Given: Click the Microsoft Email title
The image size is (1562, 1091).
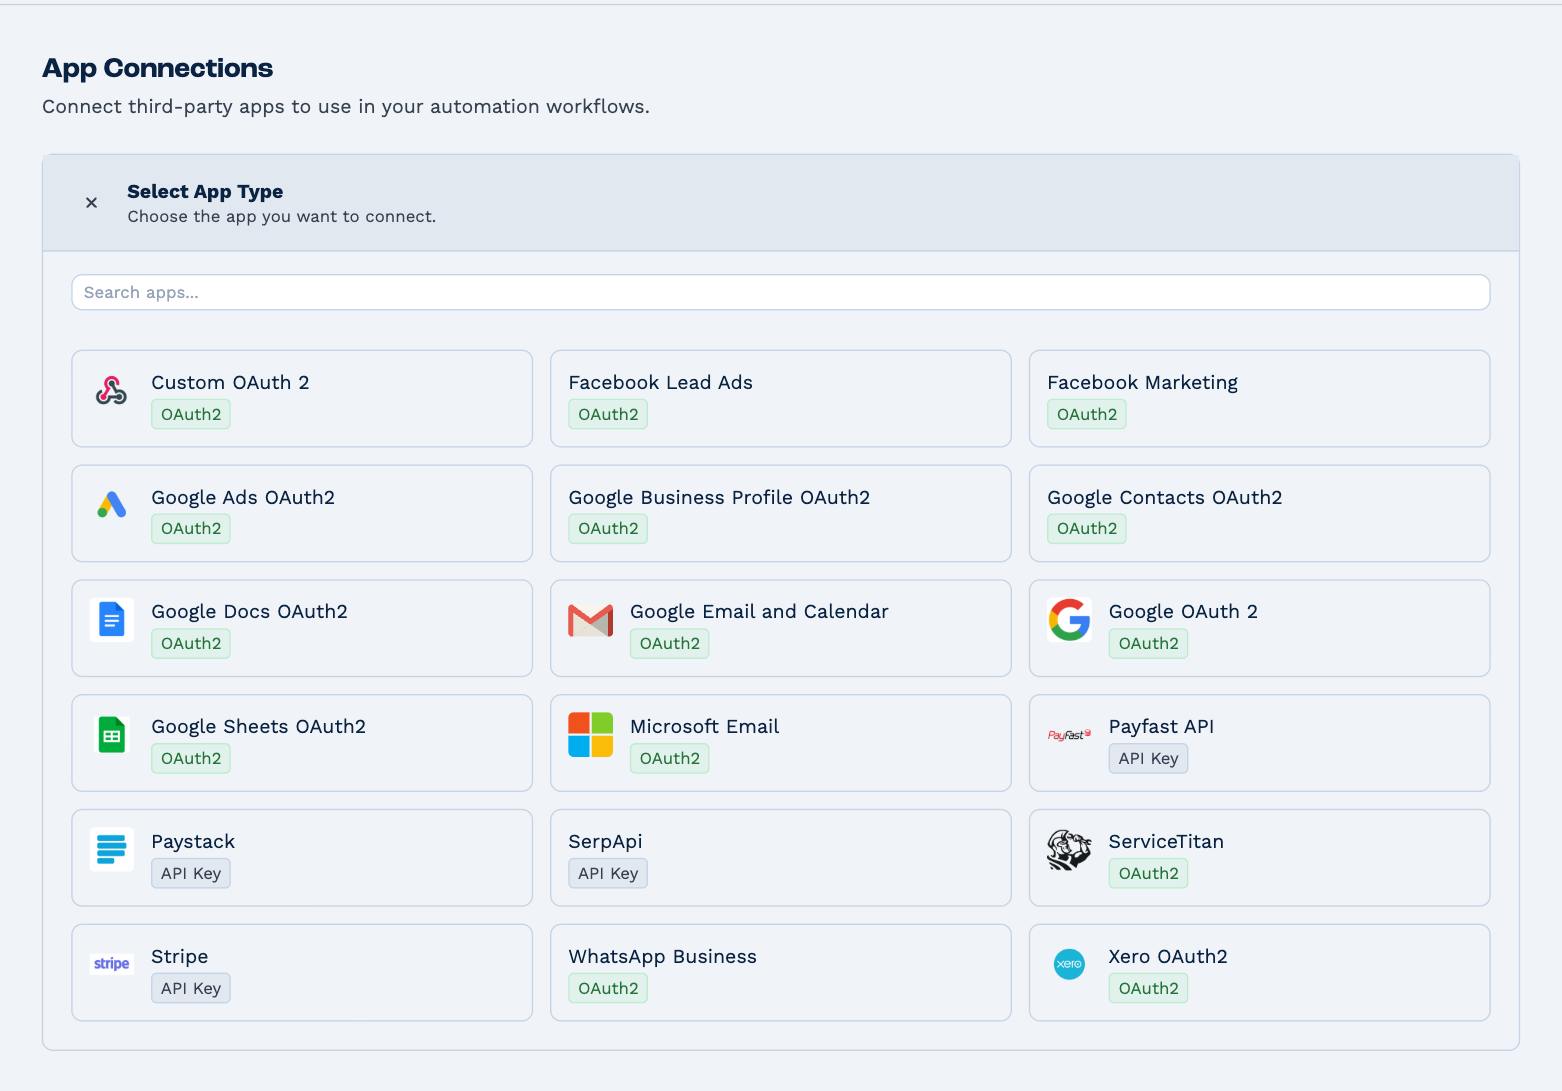Looking at the screenshot, I should point(704,727).
